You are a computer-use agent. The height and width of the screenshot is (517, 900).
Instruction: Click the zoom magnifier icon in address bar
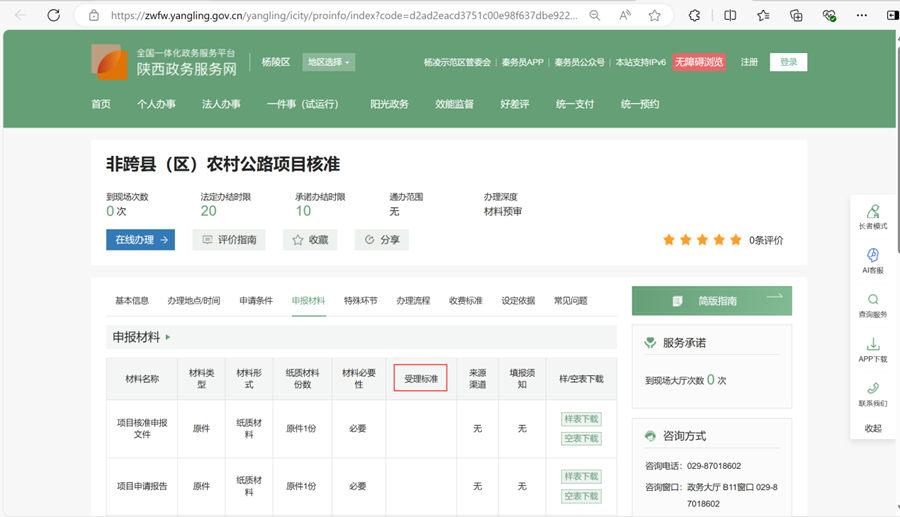[x=595, y=15]
